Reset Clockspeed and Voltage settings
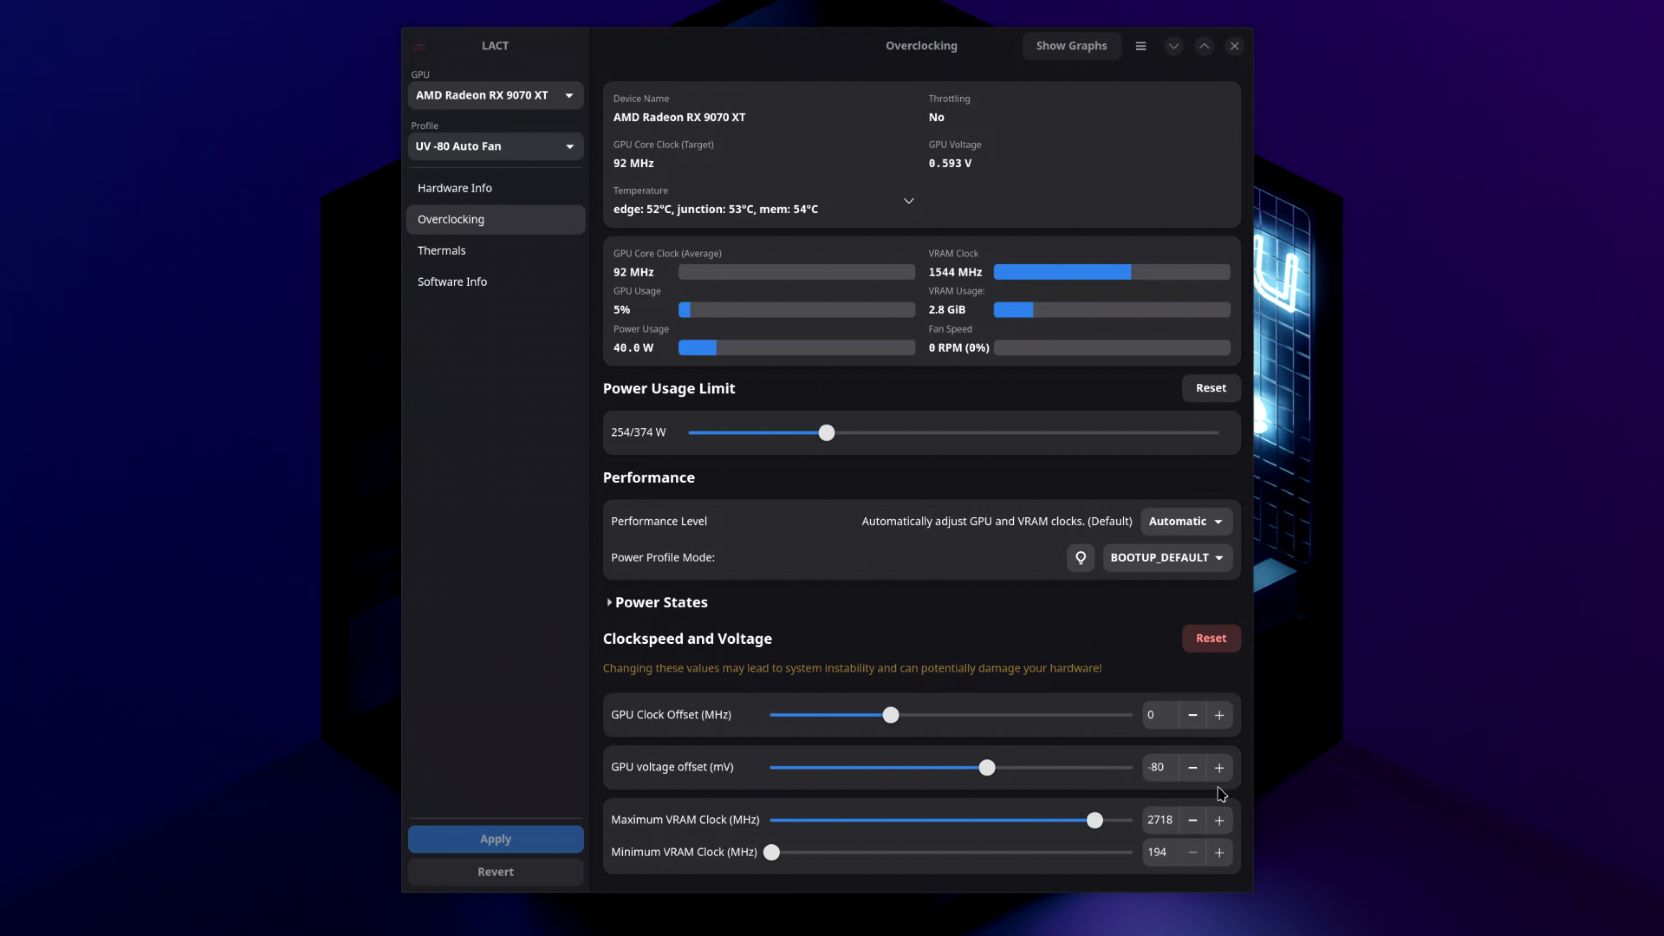 point(1211,638)
